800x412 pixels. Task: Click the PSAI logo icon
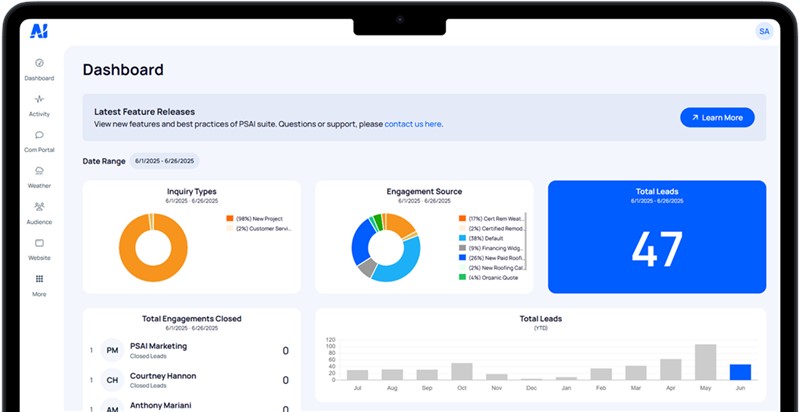coord(39,31)
